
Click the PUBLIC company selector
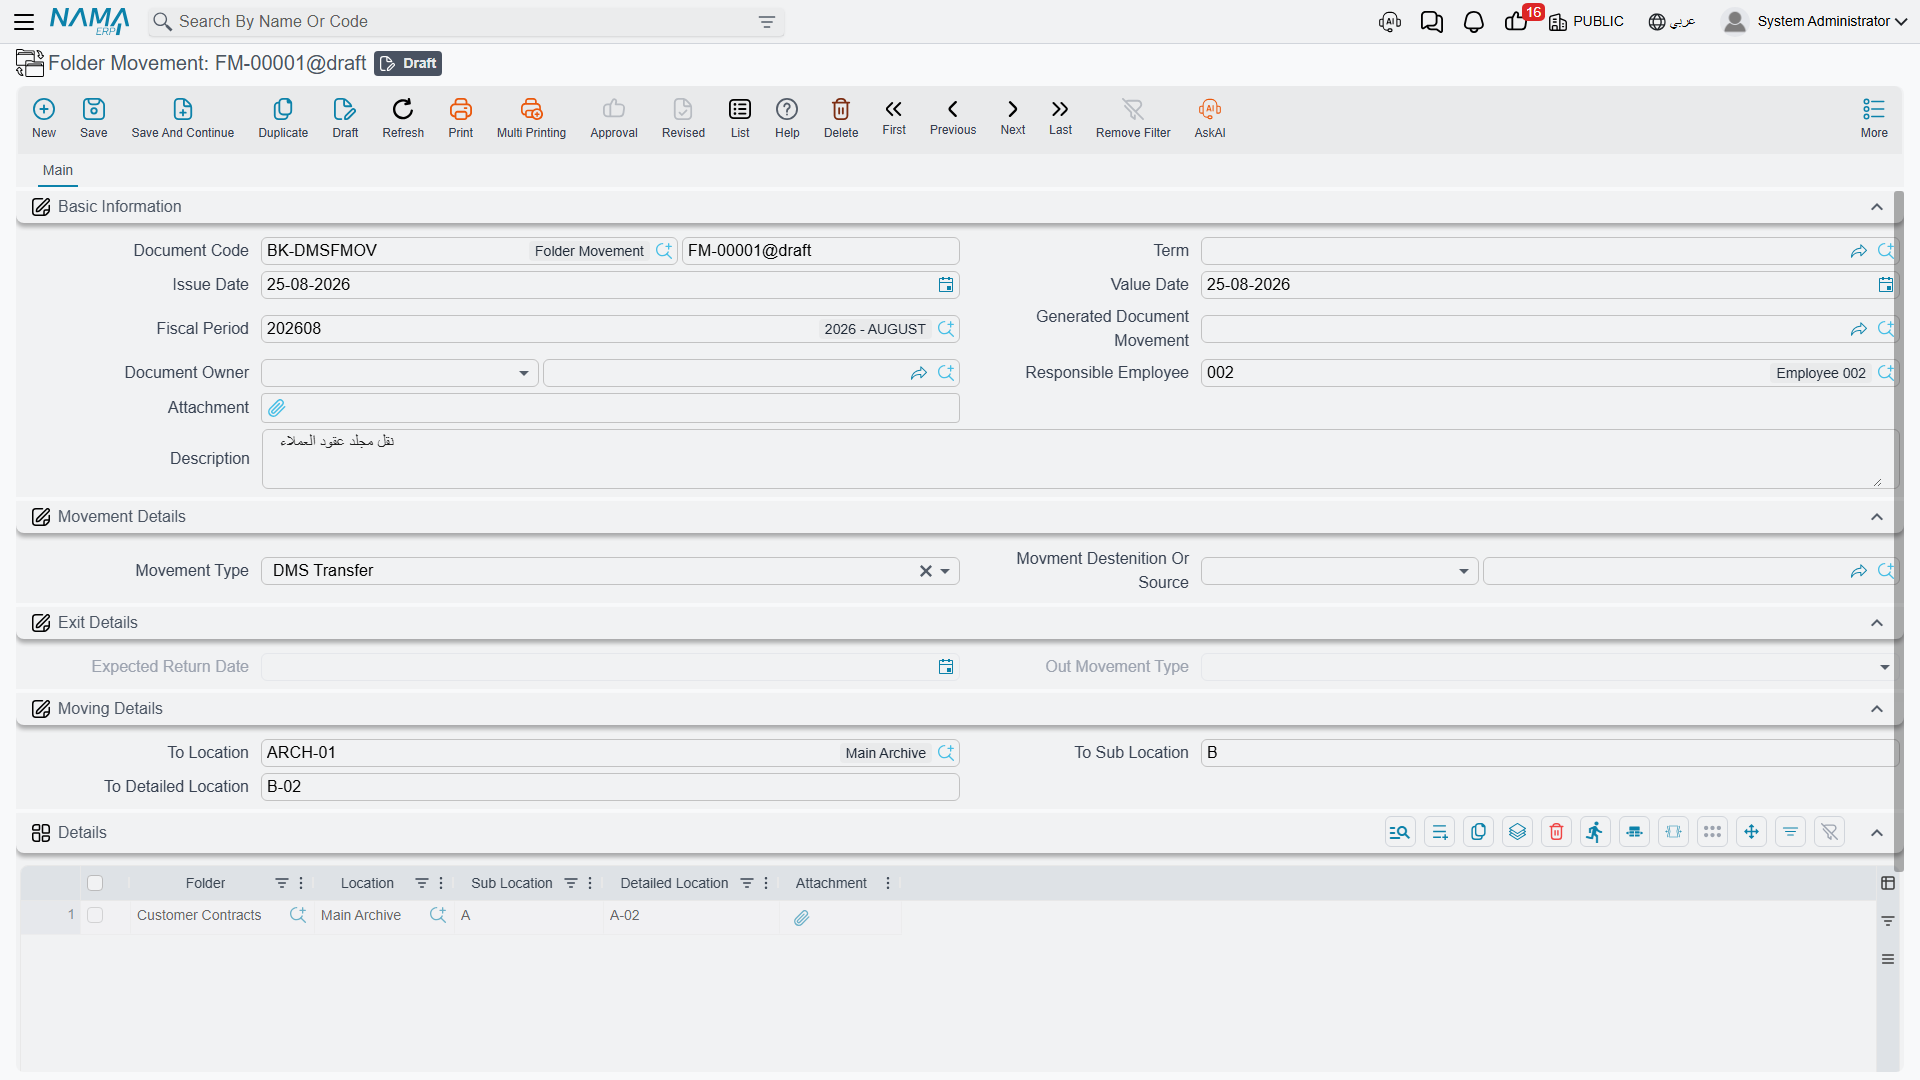pos(1586,22)
